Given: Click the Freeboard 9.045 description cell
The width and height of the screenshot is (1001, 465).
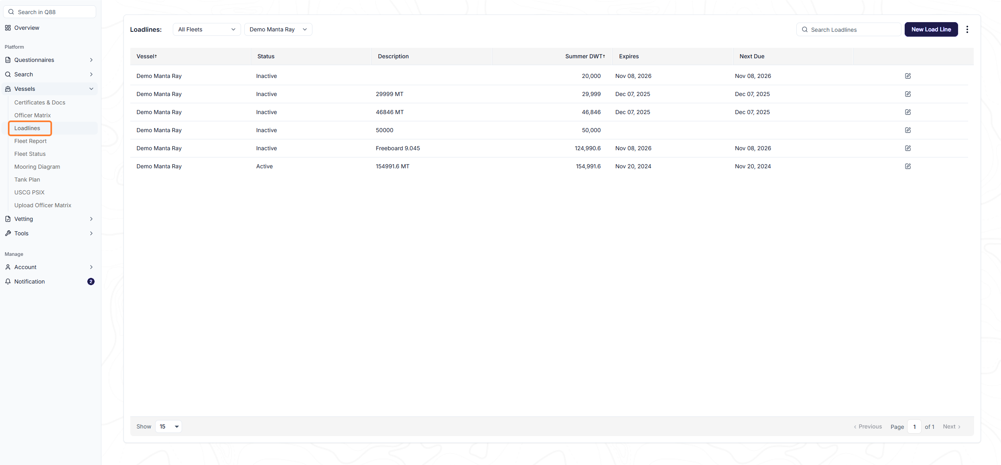Looking at the screenshot, I should click(398, 148).
